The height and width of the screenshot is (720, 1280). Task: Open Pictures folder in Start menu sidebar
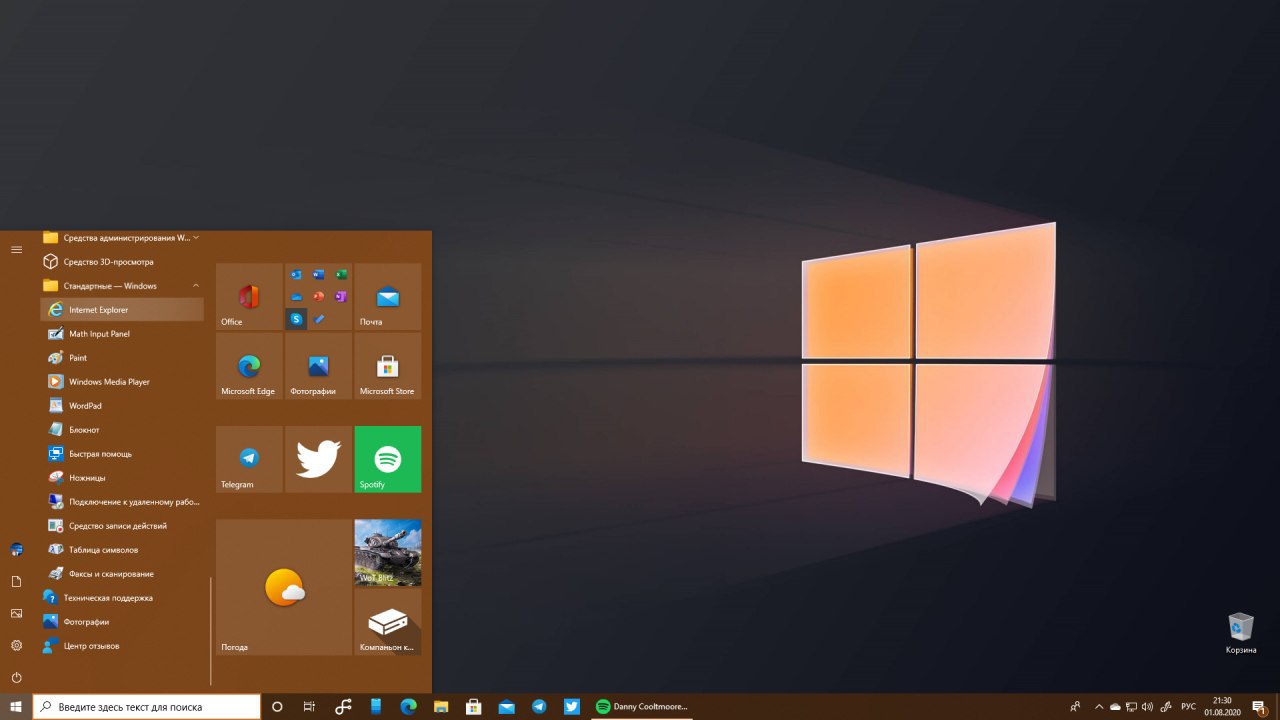tap(16, 613)
